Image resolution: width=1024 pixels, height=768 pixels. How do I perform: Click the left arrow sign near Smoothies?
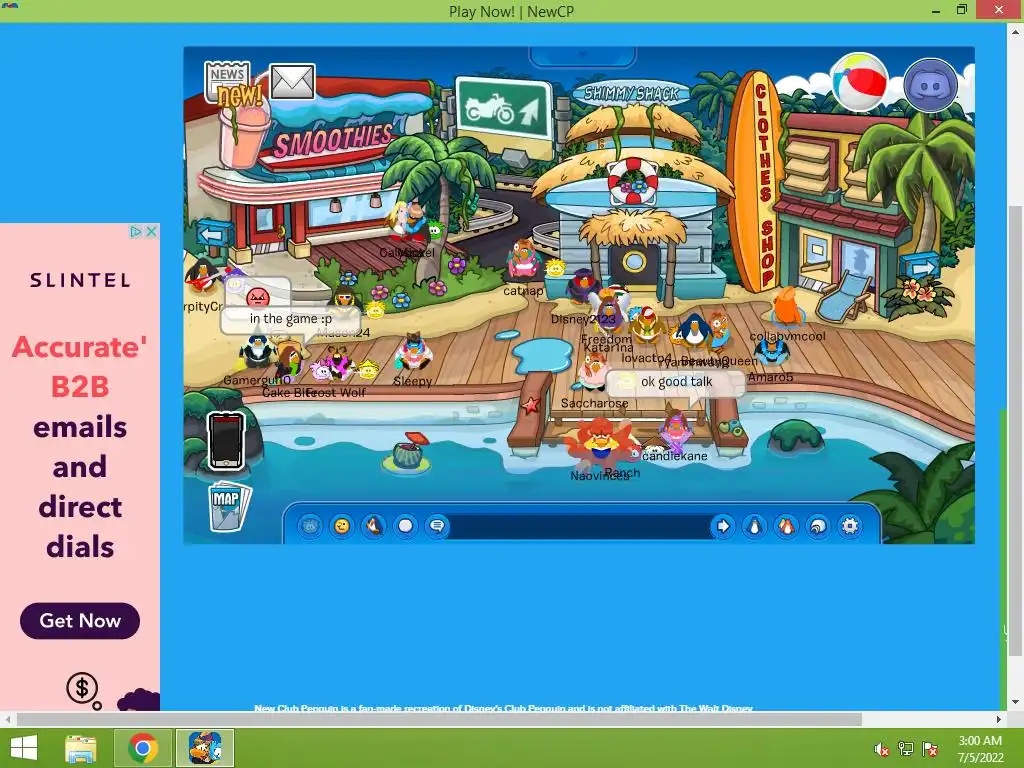click(214, 233)
